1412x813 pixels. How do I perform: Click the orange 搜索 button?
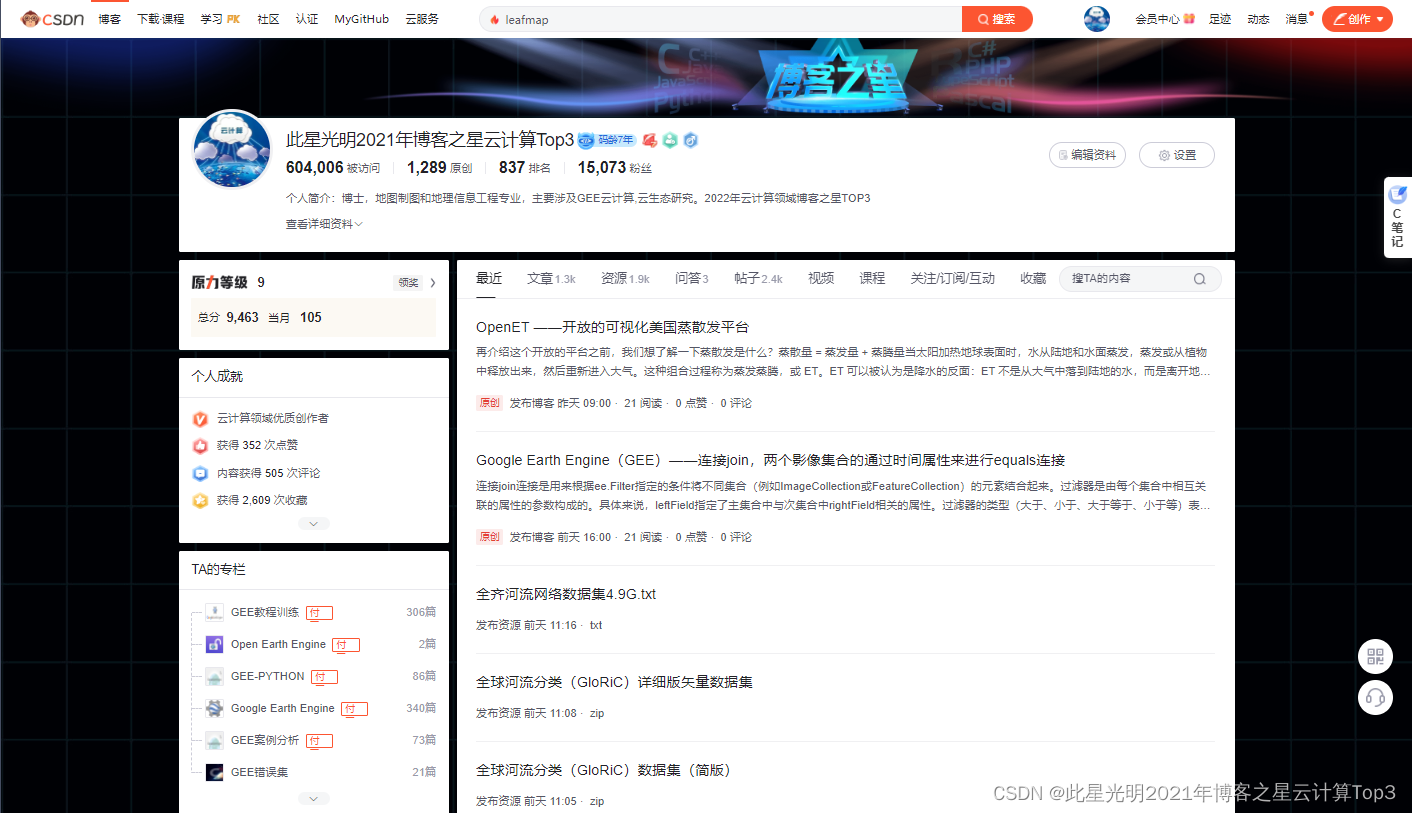tap(997, 19)
